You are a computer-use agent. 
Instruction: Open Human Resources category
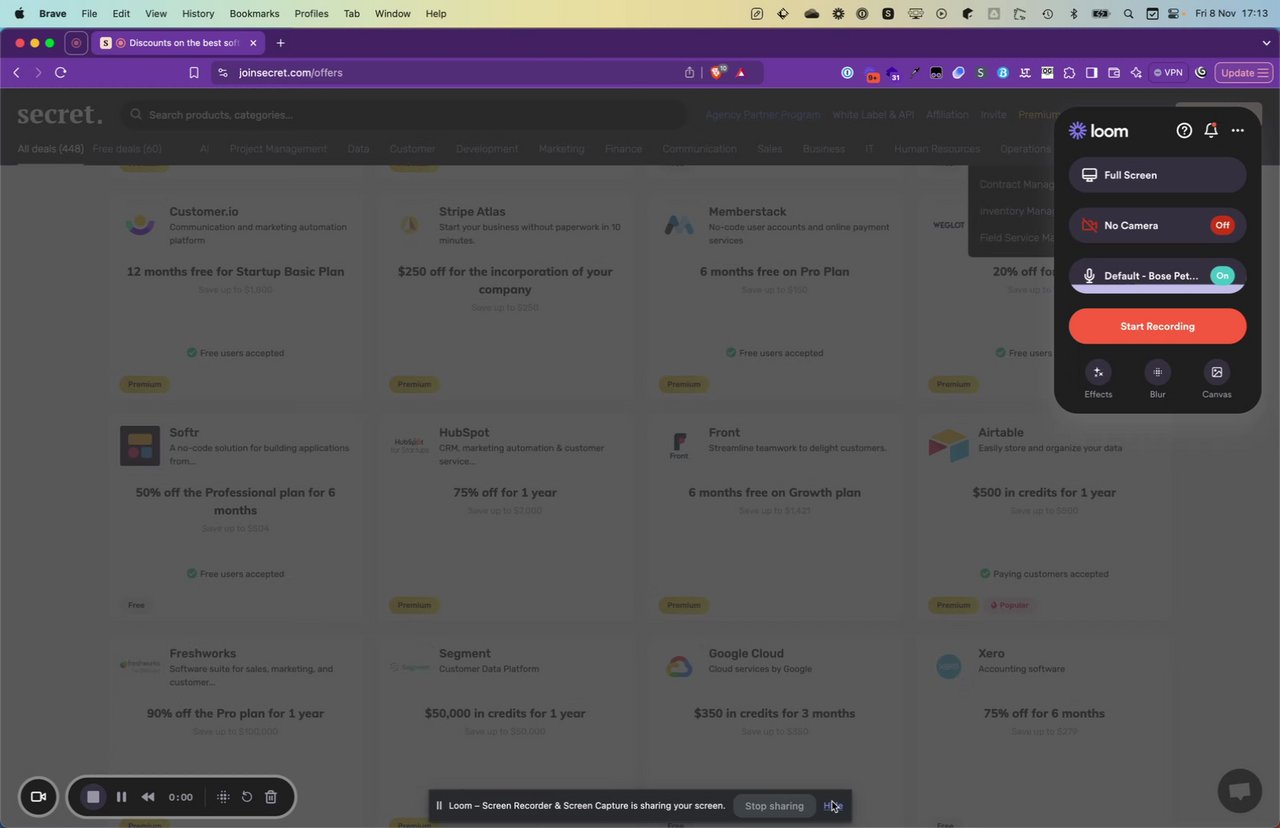coord(937,149)
